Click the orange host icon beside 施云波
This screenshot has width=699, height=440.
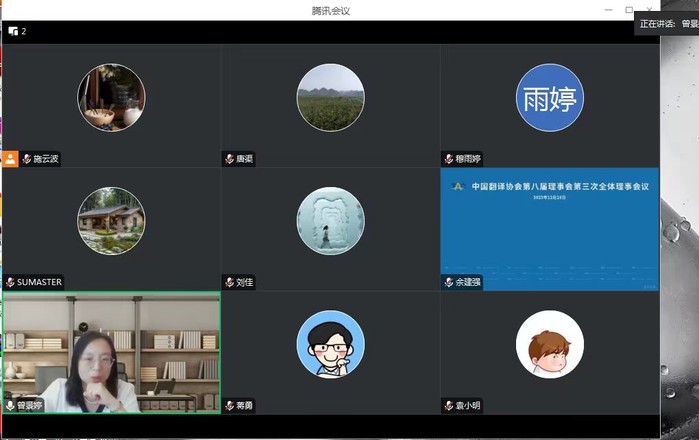pyautogui.click(x=10, y=158)
